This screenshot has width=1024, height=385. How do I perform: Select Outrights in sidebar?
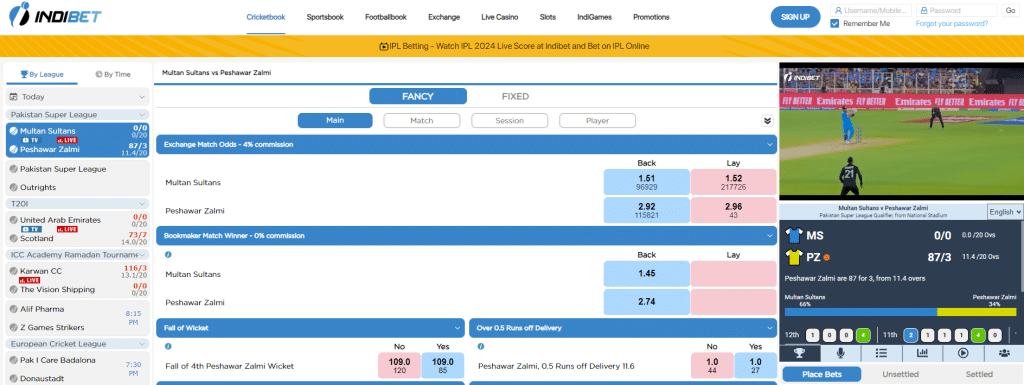tap(38, 187)
